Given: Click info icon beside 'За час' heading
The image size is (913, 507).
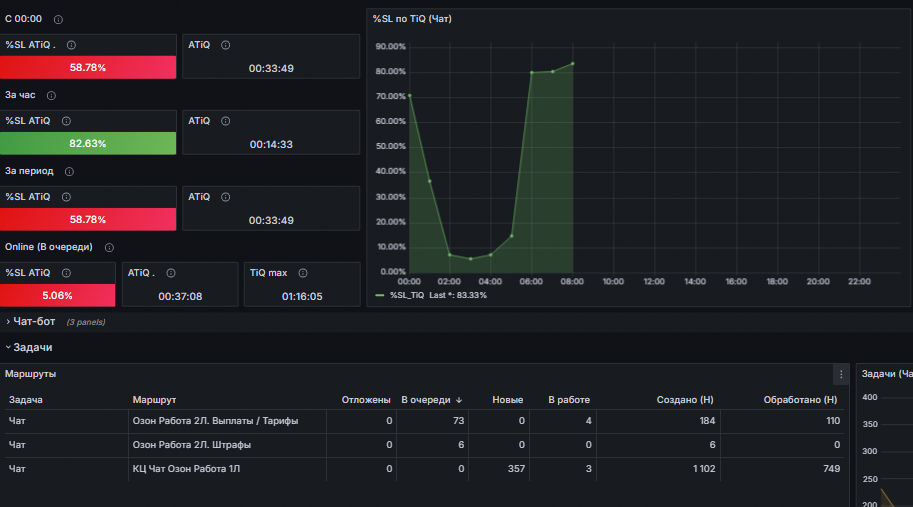Looking at the screenshot, I should 51,95.
